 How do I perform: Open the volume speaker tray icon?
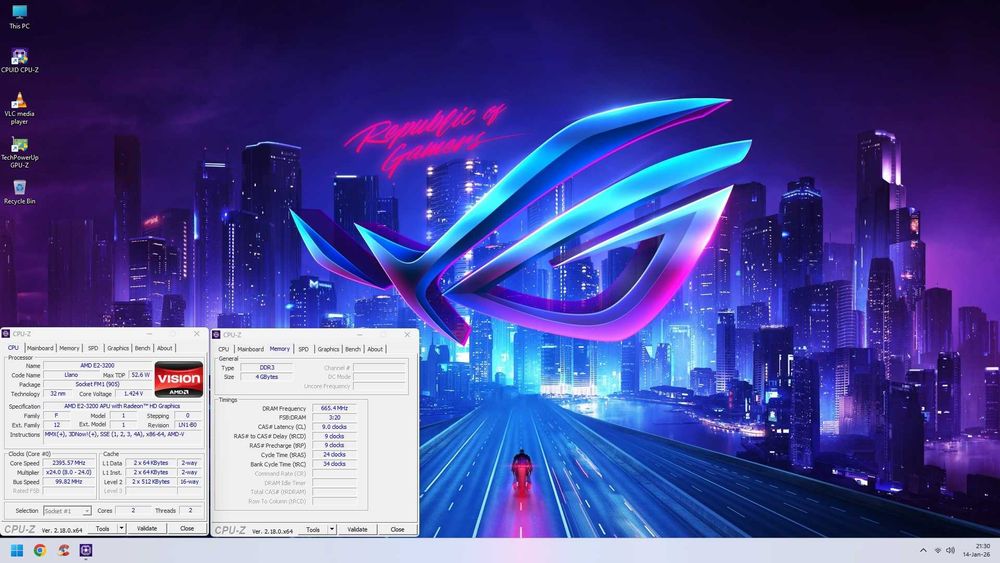click(x=950, y=550)
